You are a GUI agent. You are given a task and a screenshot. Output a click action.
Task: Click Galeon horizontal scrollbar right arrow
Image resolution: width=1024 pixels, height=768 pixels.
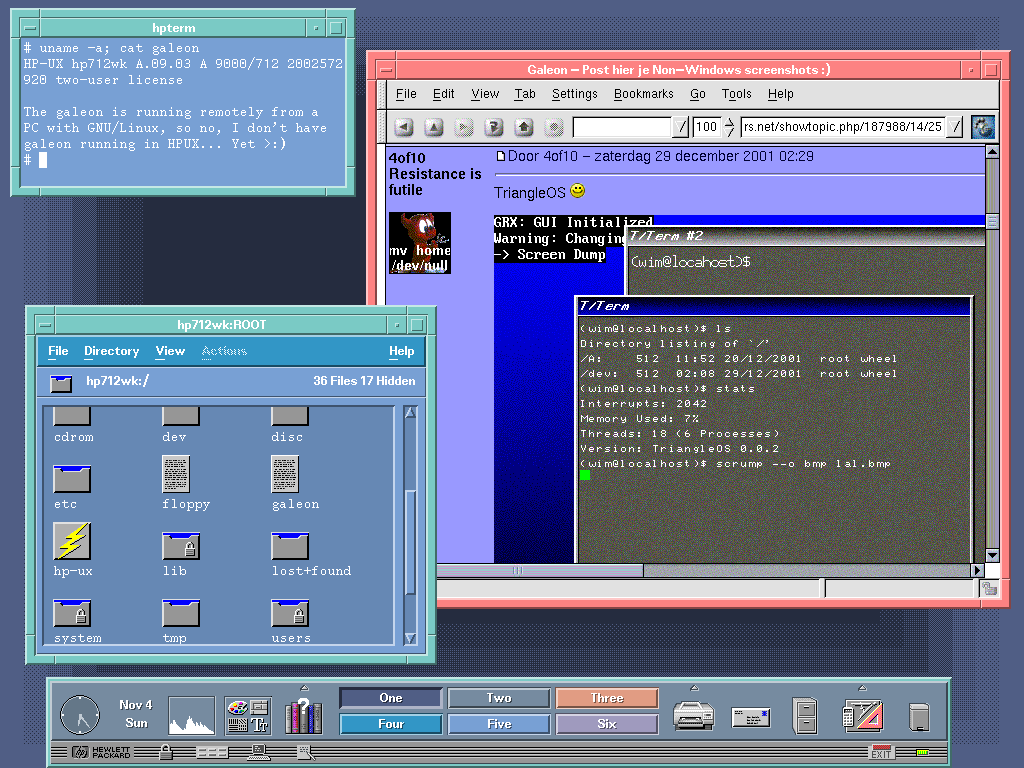tap(978, 570)
